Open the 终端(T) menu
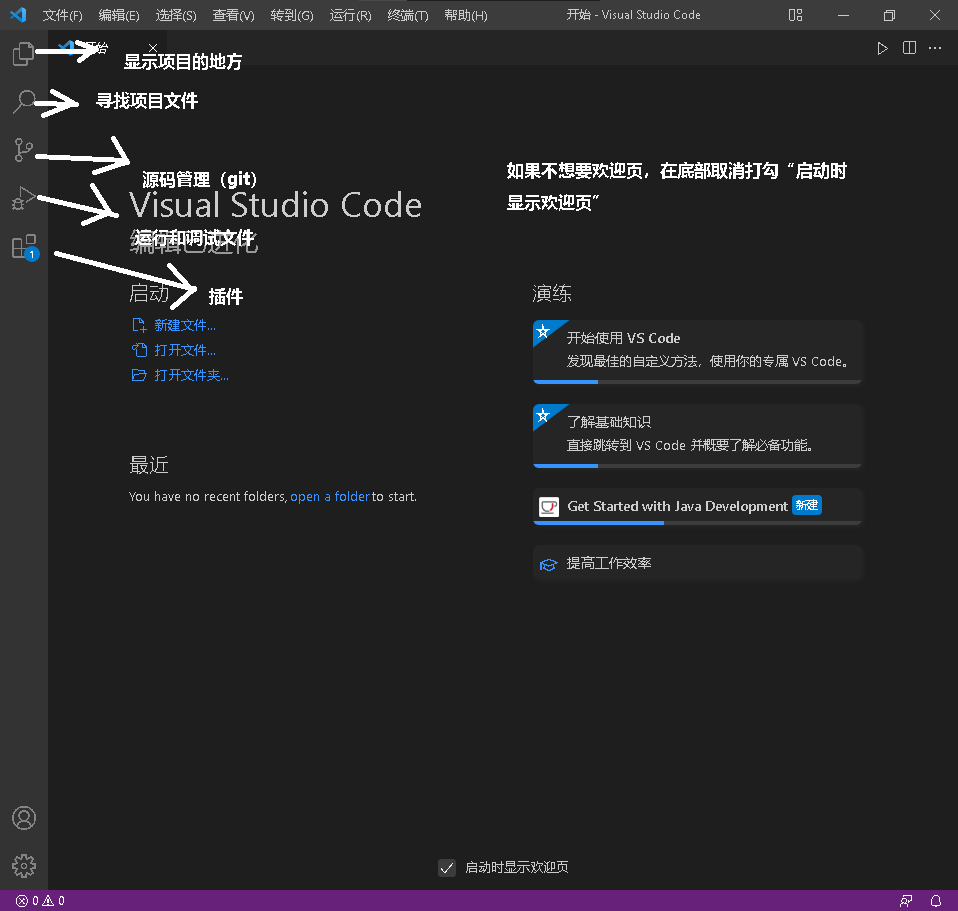The height and width of the screenshot is (911, 958). coord(408,15)
